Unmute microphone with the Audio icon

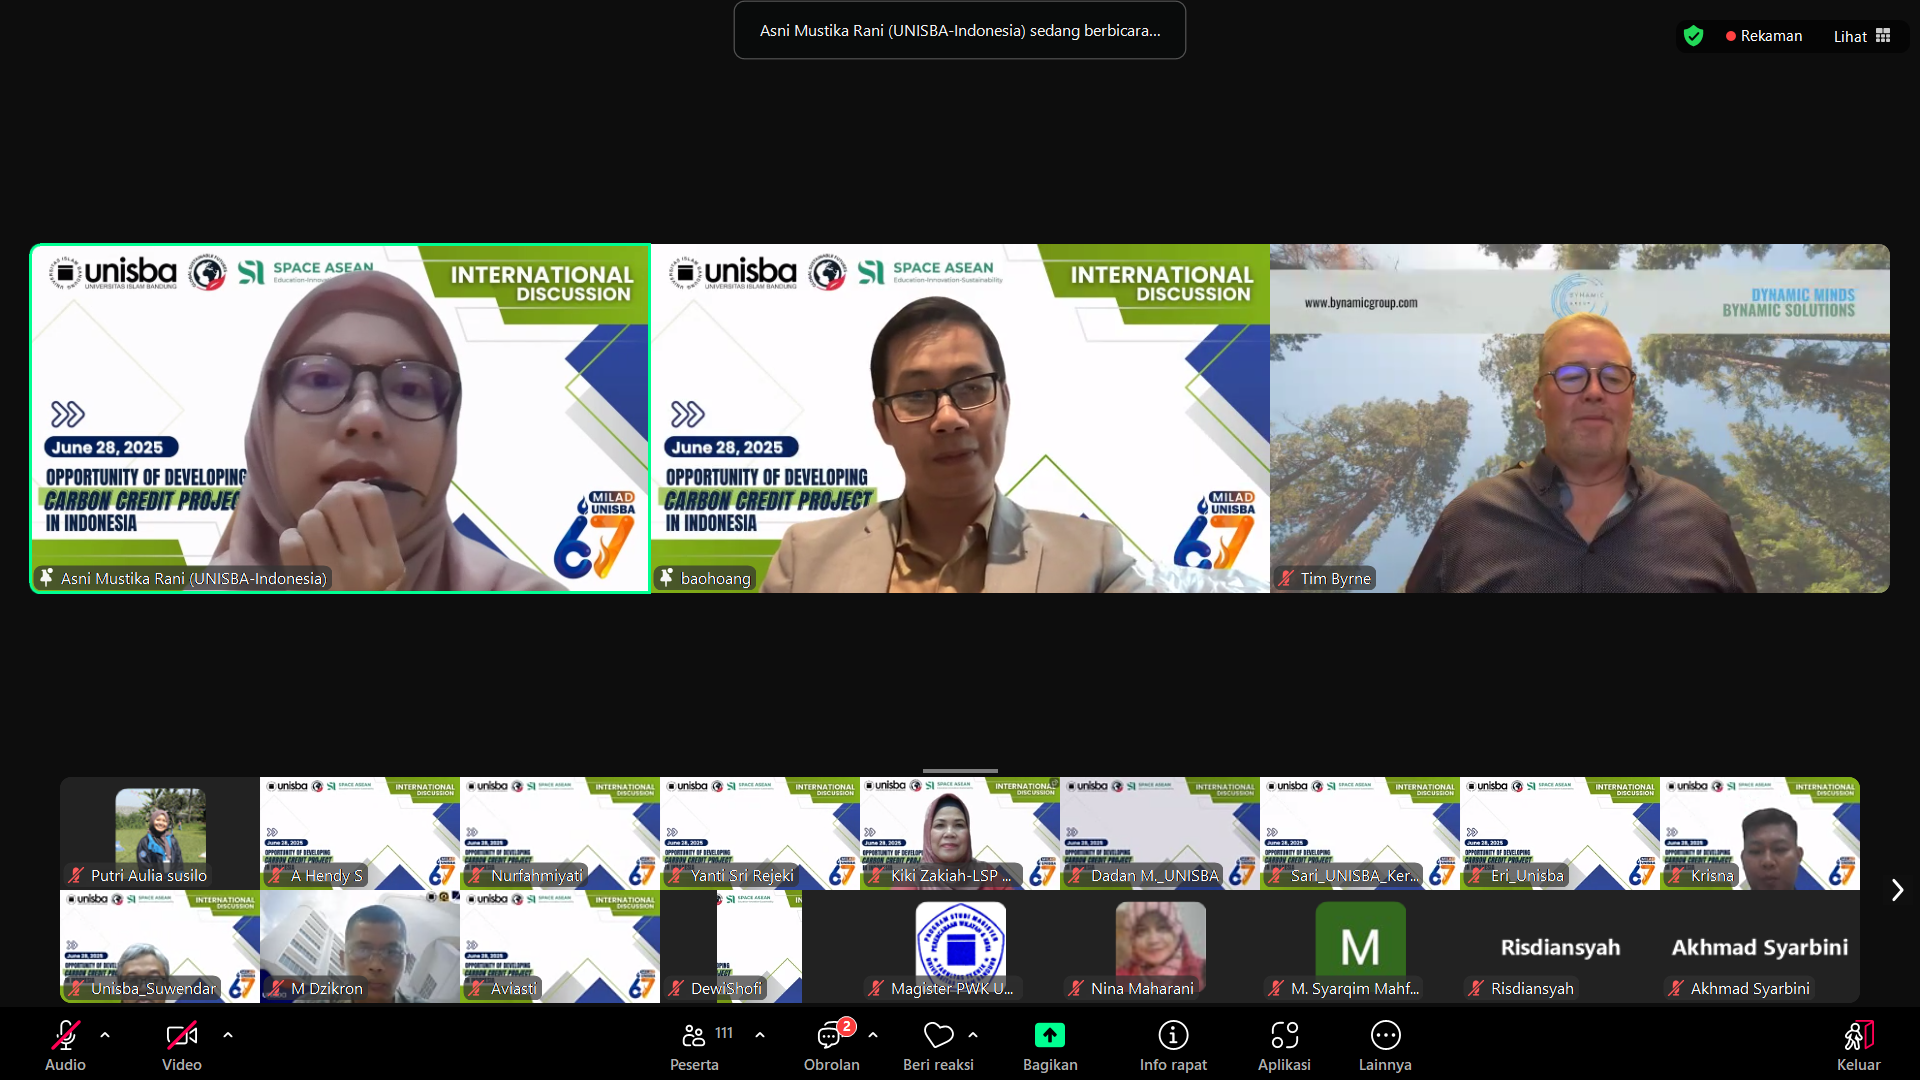[65, 1036]
